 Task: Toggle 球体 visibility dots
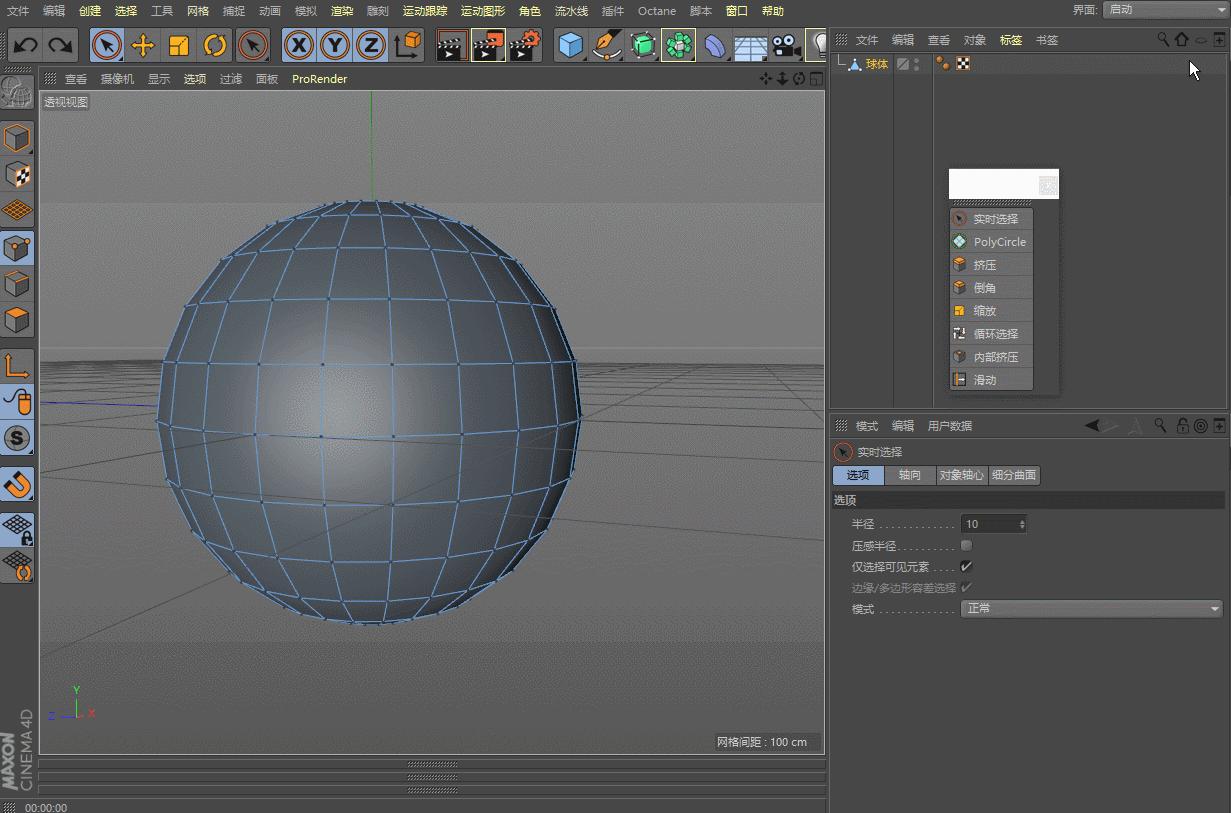click(917, 64)
